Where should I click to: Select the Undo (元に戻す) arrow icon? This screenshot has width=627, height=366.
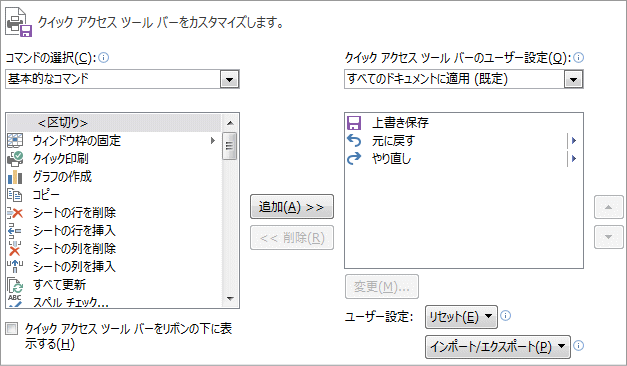(354, 141)
